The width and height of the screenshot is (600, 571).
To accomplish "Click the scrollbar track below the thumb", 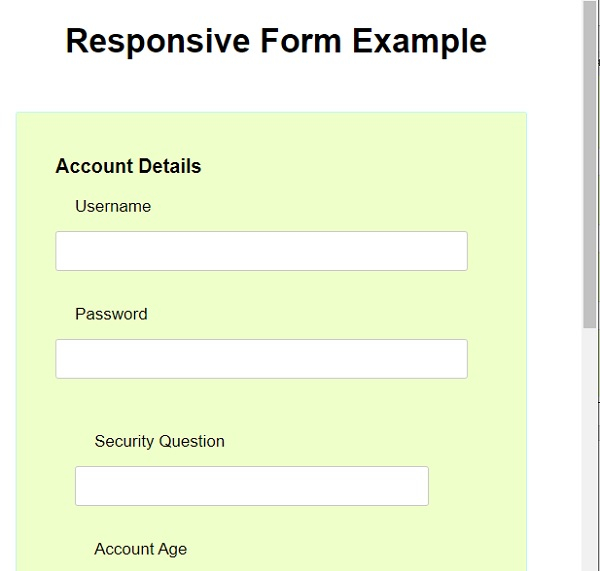I will tap(590, 450).
